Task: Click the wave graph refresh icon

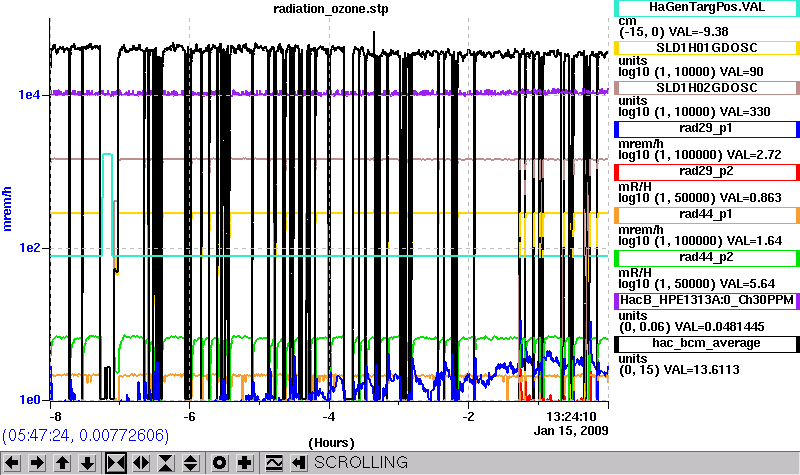Action: (274, 463)
